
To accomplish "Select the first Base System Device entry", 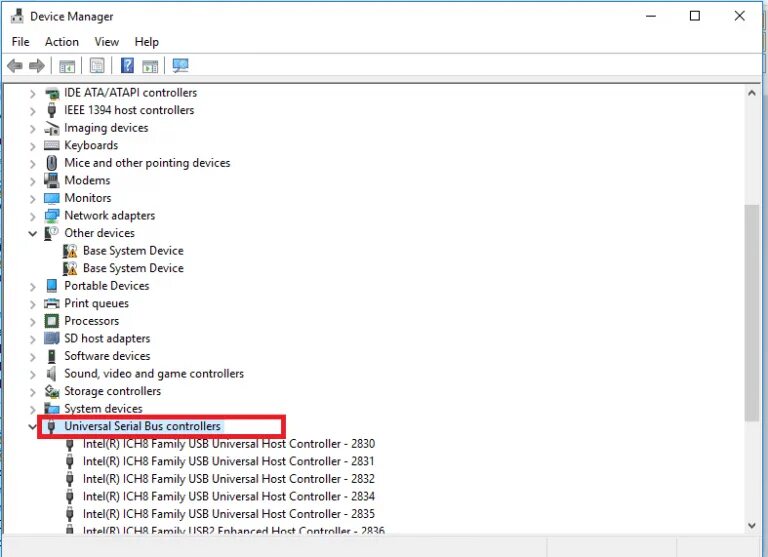I will tap(133, 251).
